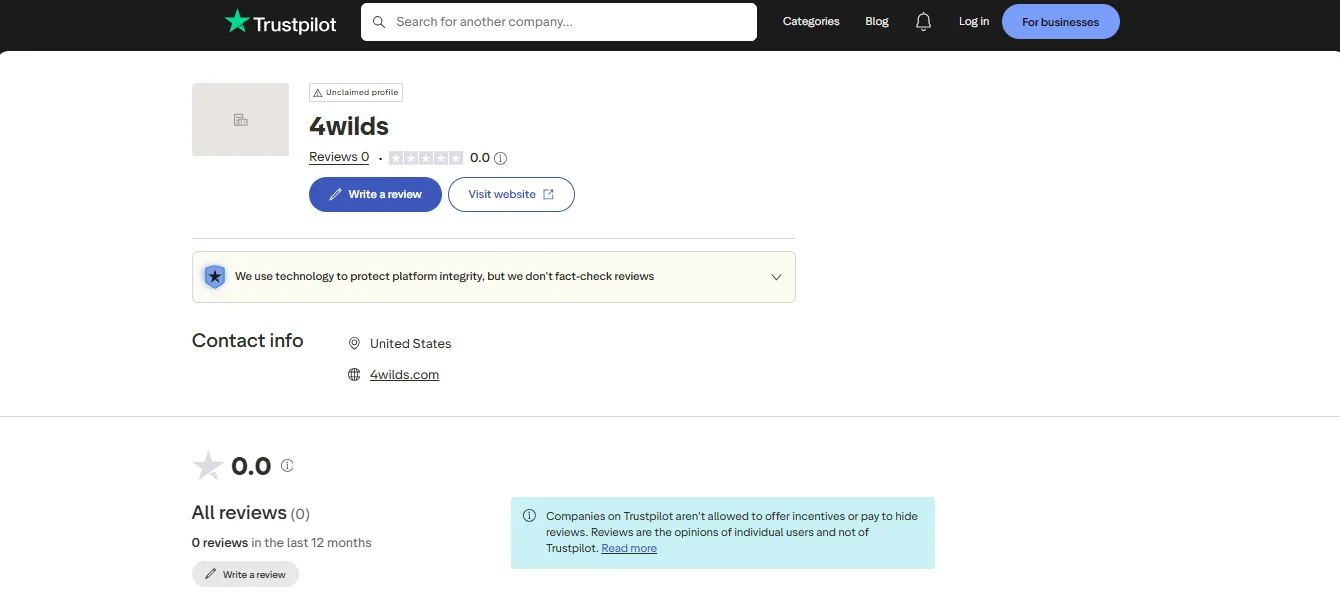This screenshot has height=599, width=1340.
Task: Click the Visit website button
Action: [x=511, y=194]
